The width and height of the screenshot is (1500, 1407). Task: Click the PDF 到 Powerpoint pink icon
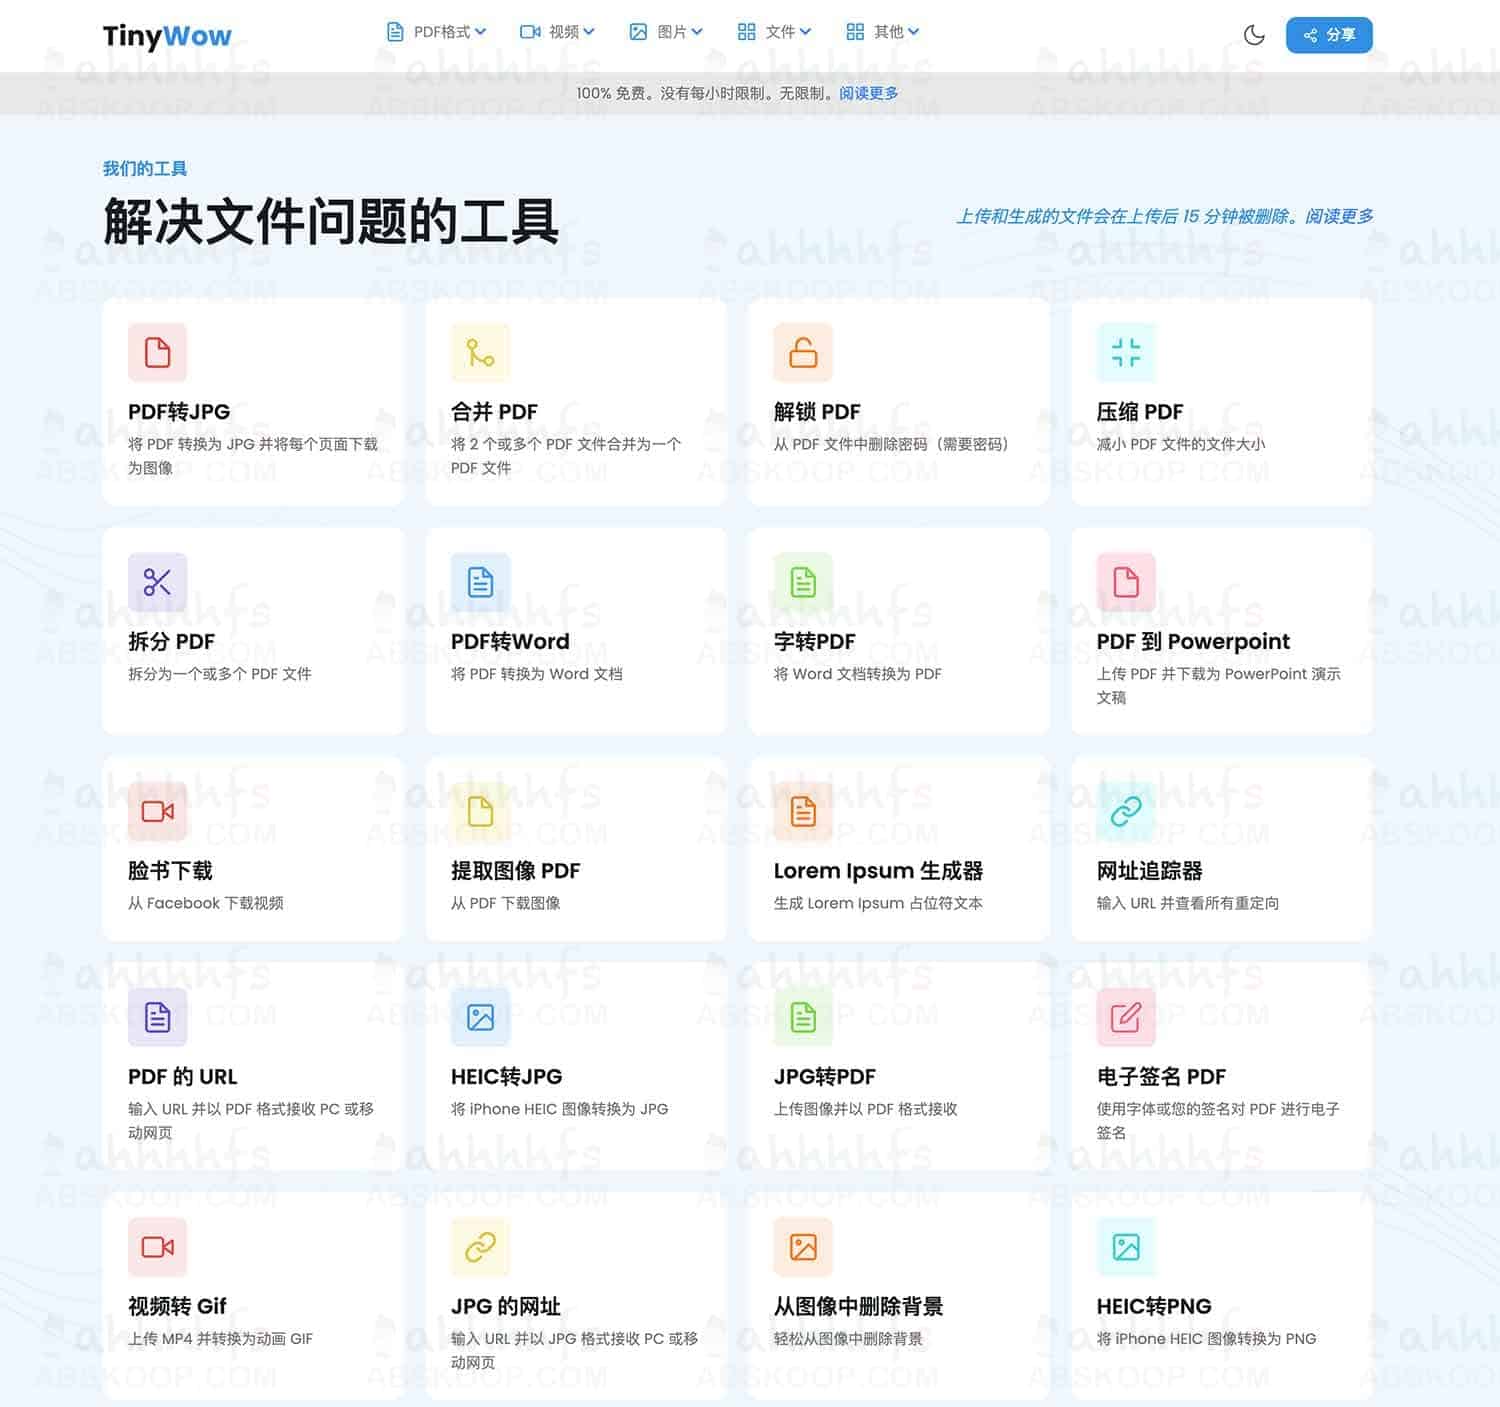click(x=1126, y=582)
